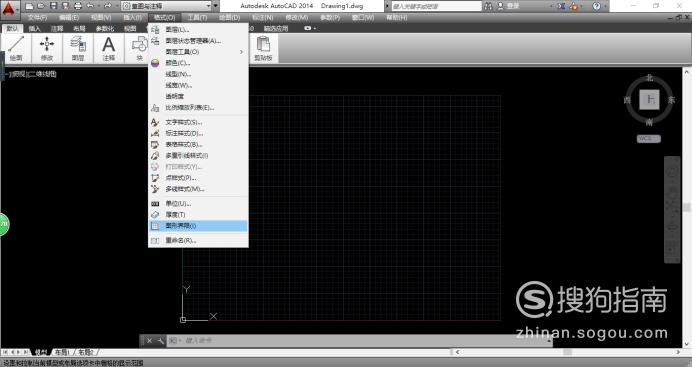Click the ViewCube top face
The width and height of the screenshot is (692, 367).
(649, 100)
